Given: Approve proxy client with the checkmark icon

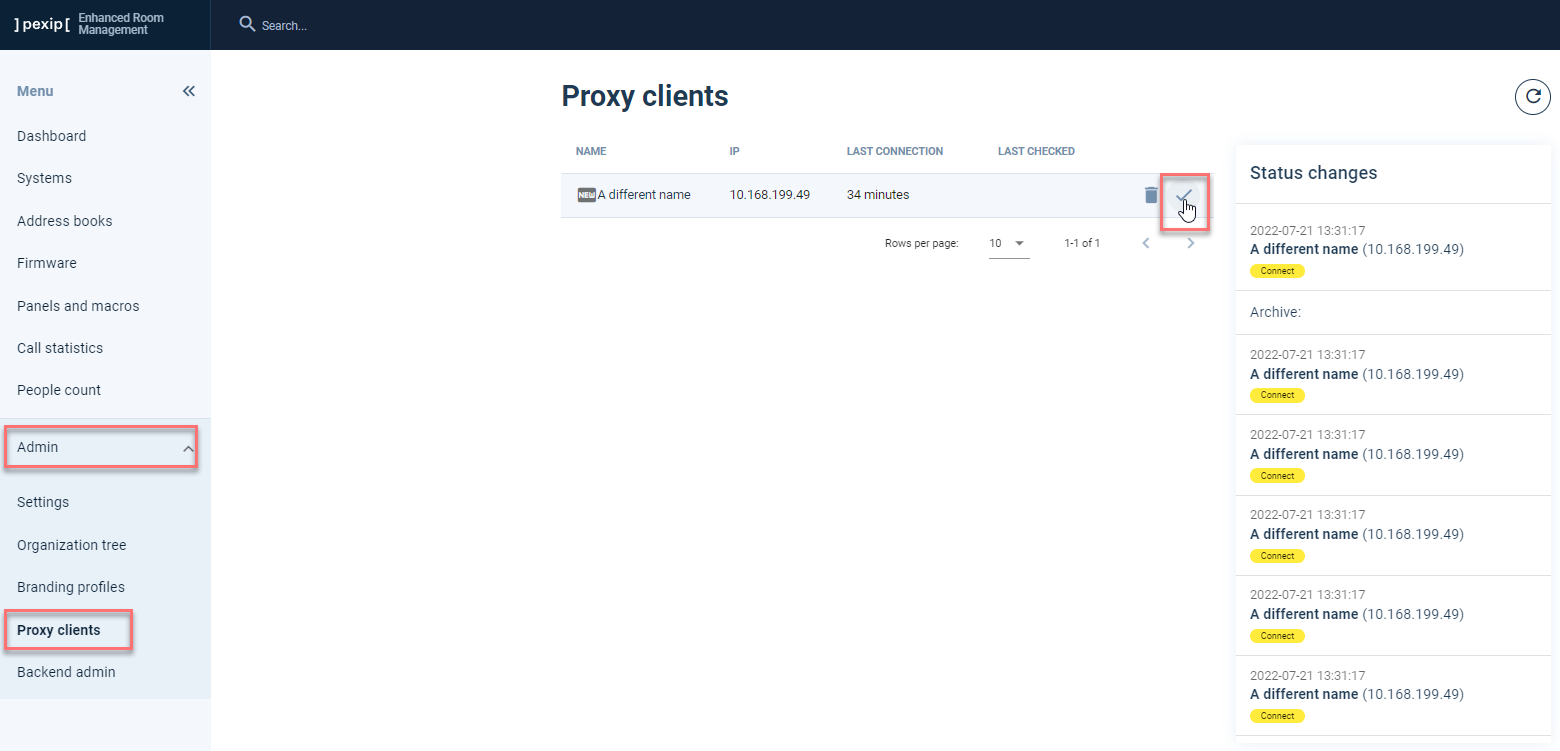Looking at the screenshot, I should (x=1184, y=196).
